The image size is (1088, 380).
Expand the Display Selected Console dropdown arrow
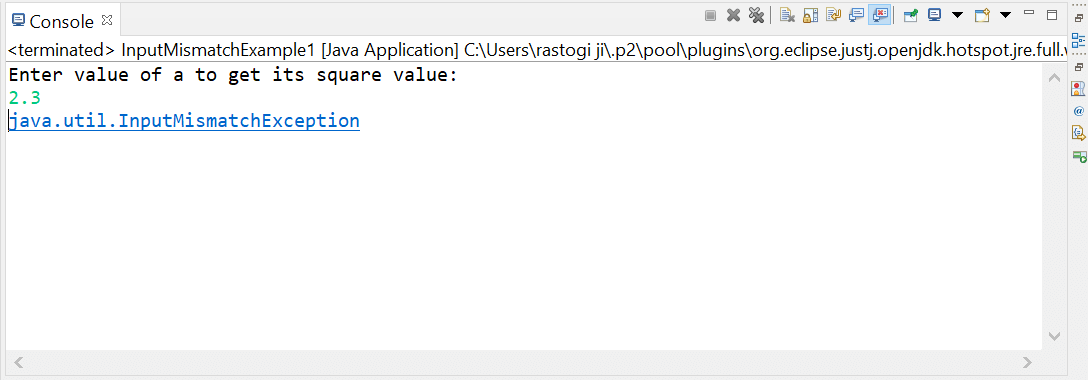pyautogui.click(x=958, y=15)
